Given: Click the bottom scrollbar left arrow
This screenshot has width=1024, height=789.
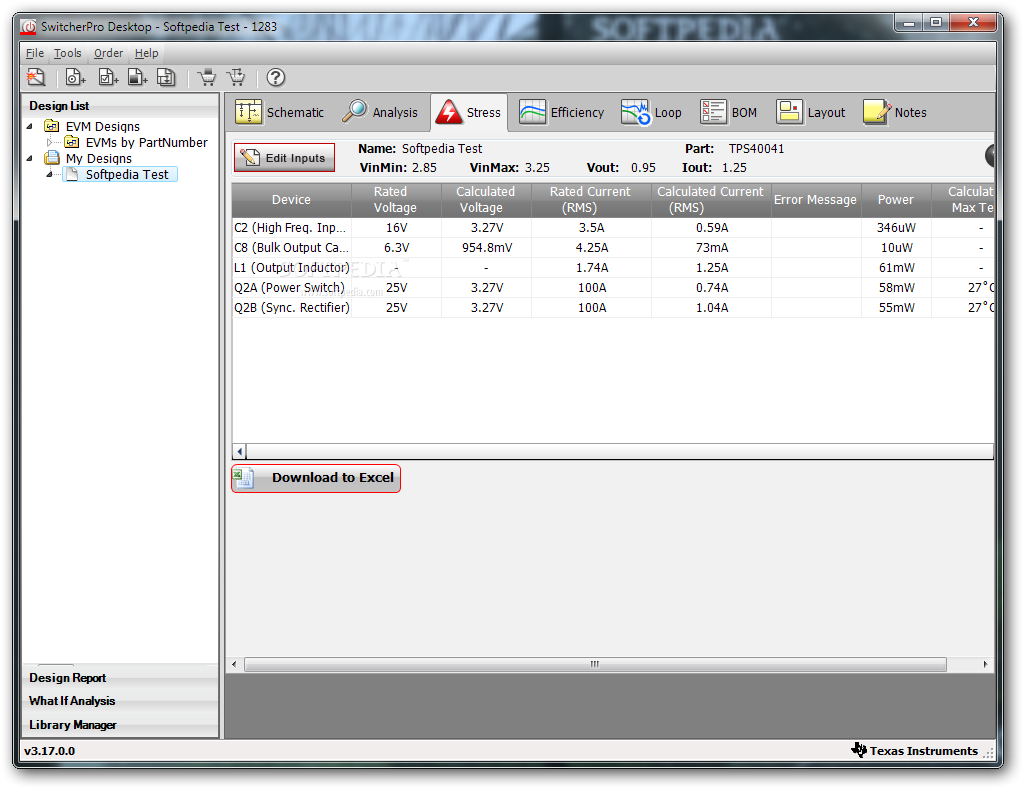Looking at the screenshot, I should (234, 664).
